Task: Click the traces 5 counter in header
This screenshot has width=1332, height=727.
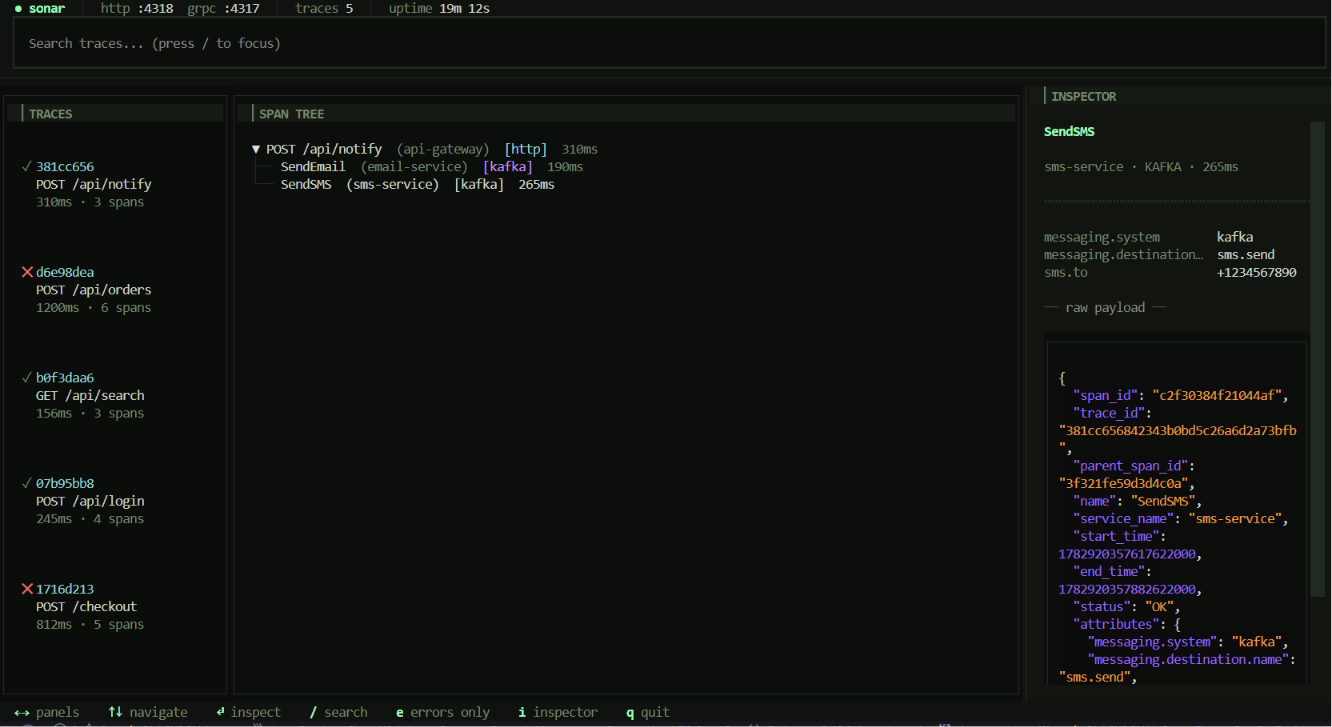Action: pyautogui.click(x=324, y=8)
